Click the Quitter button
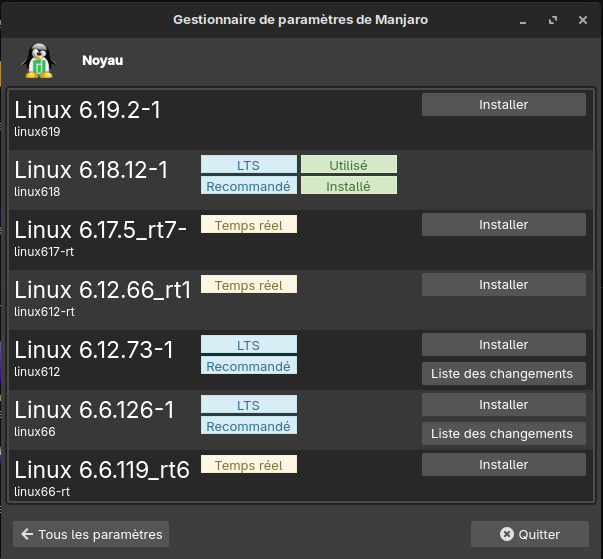The width and height of the screenshot is (603, 559). click(530, 534)
